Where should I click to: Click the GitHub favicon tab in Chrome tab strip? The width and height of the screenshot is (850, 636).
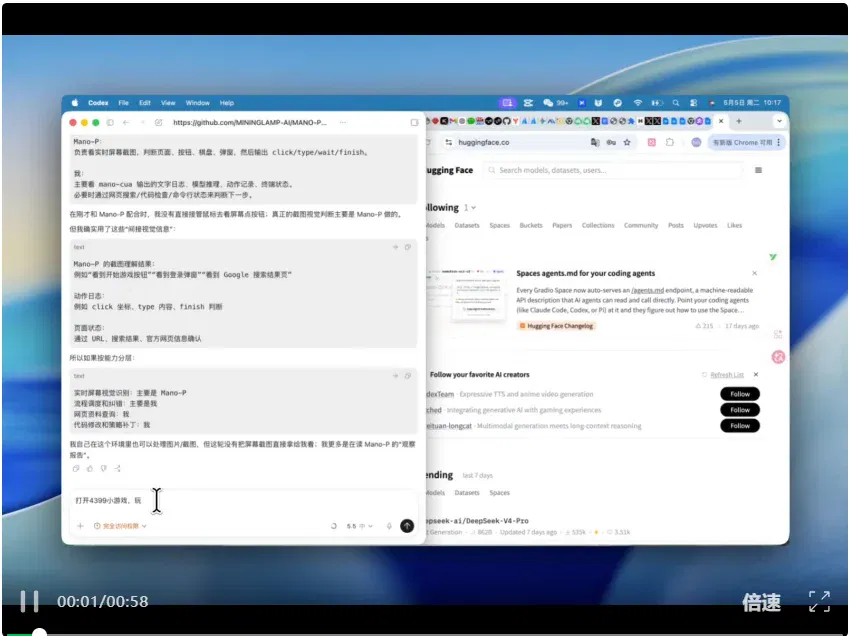pos(506,121)
